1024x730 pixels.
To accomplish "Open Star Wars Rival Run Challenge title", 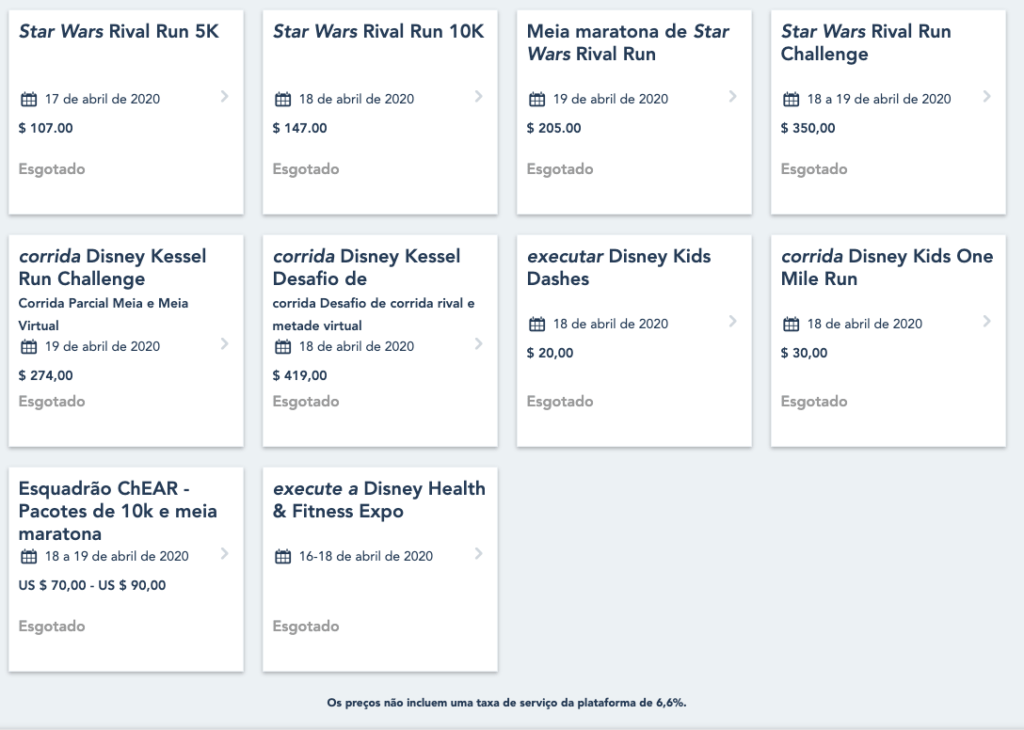I will click(866, 42).
